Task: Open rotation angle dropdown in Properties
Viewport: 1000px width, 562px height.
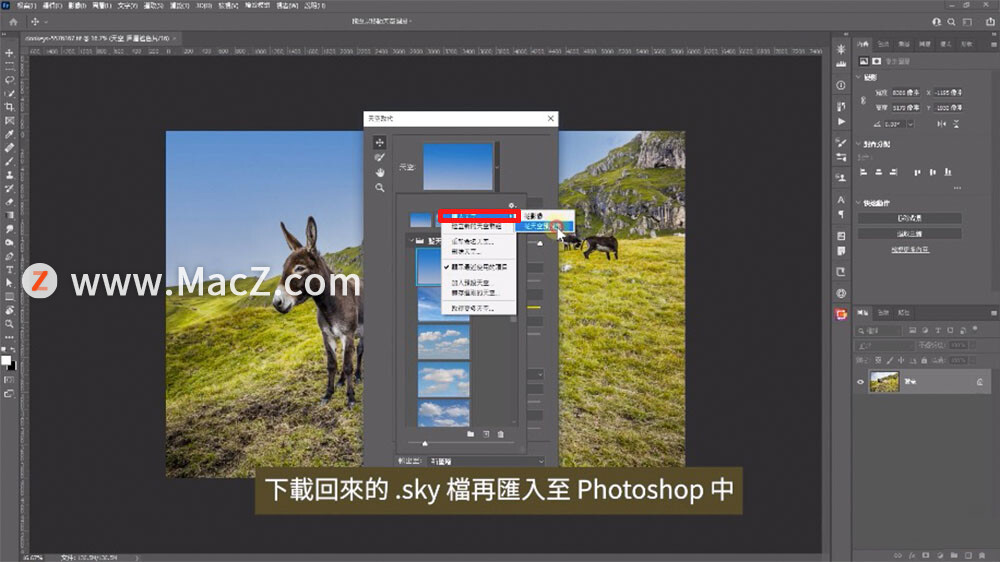Action: tap(910, 124)
